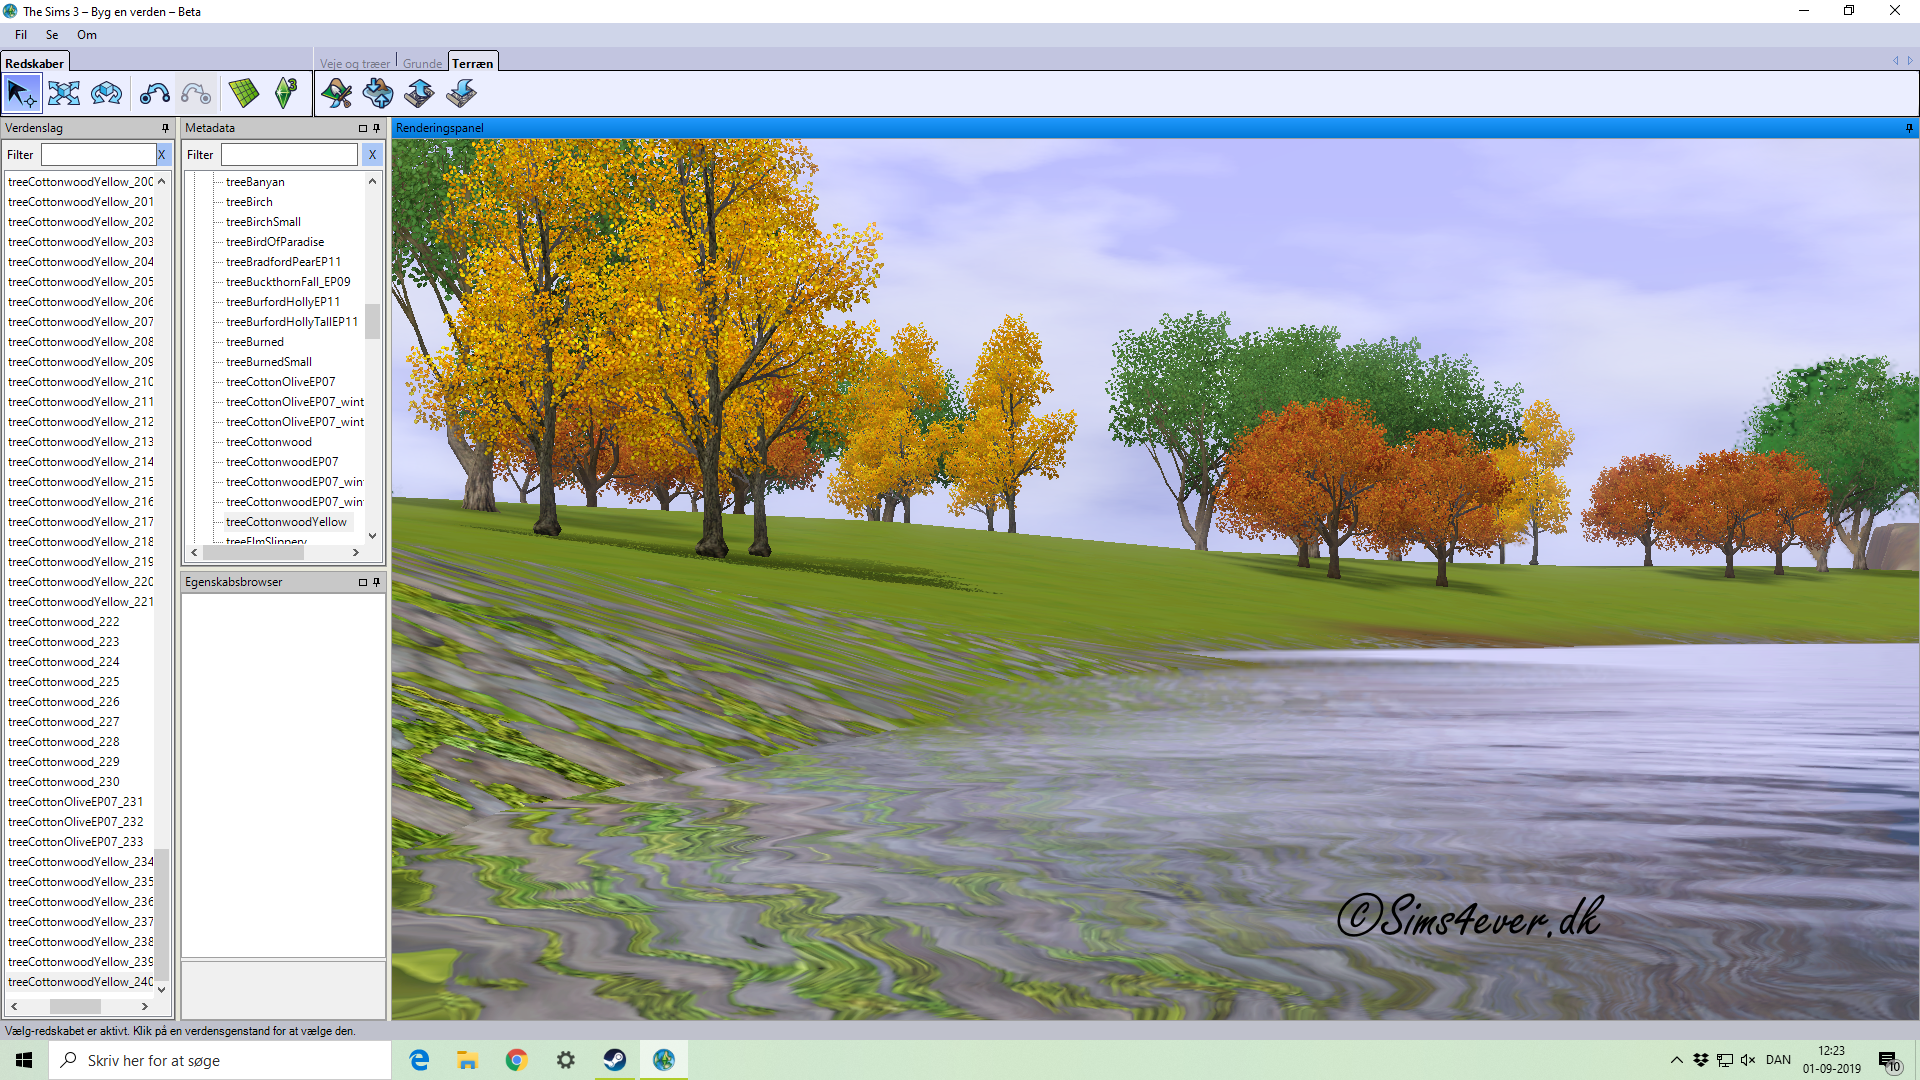The width and height of the screenshot is (1920, 1080).
Task: Switch to the Veje og træer tab
Action: click(x=355, y=63)
